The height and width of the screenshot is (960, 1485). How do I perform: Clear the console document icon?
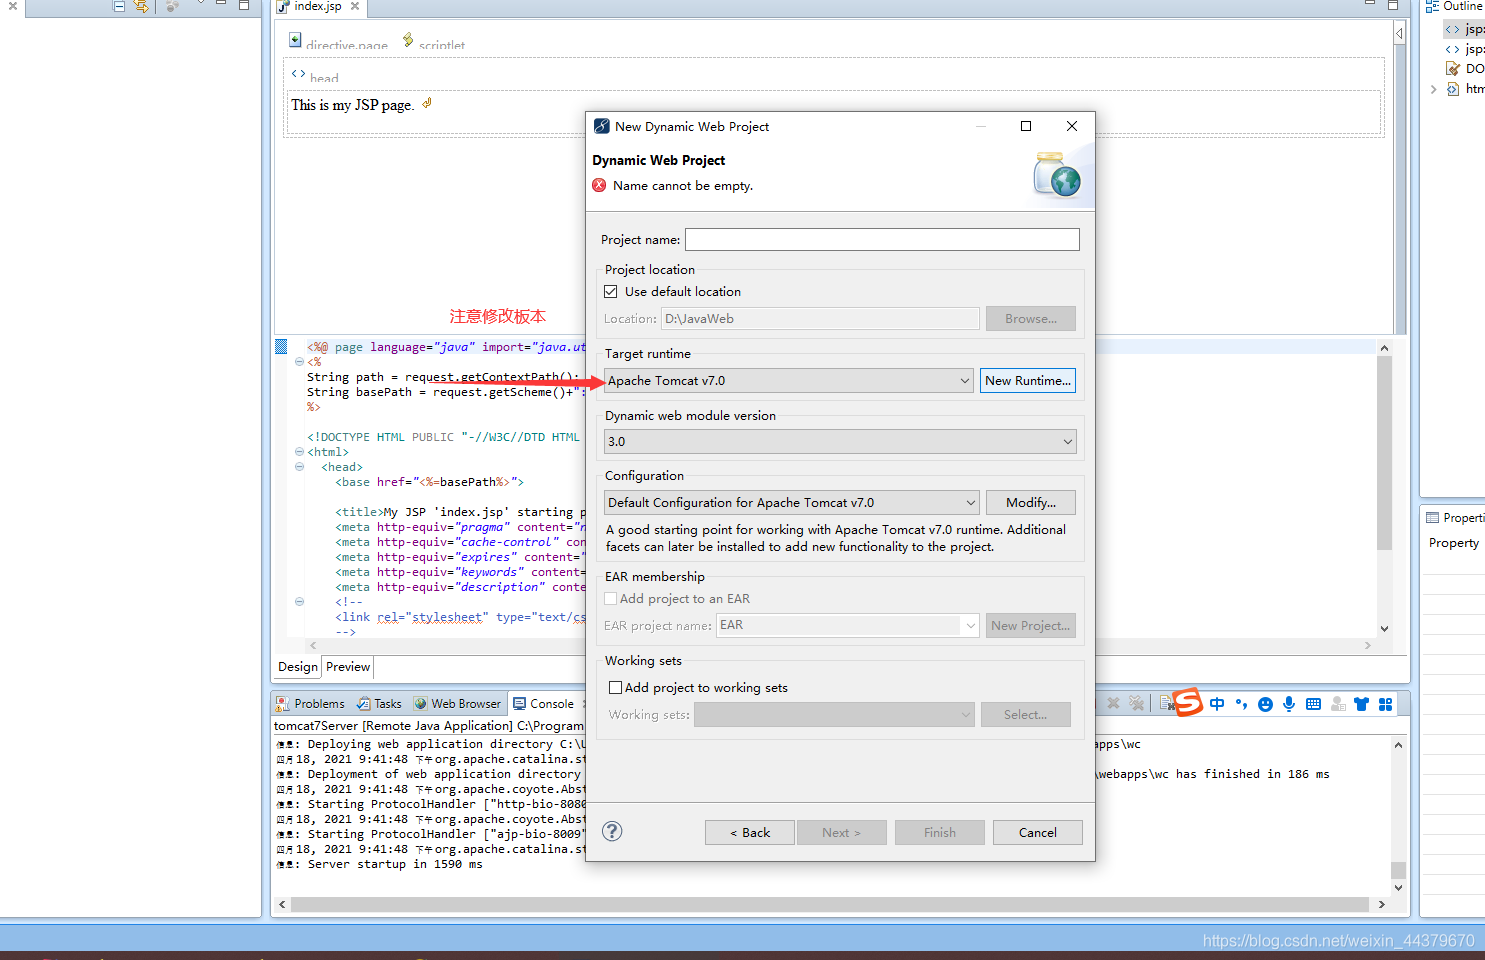[x=1166, y=703]
